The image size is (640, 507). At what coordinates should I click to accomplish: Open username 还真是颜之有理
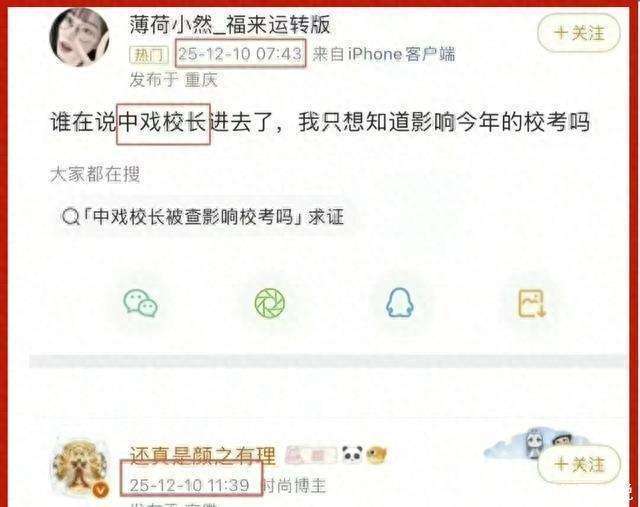[x=203, y=455]
